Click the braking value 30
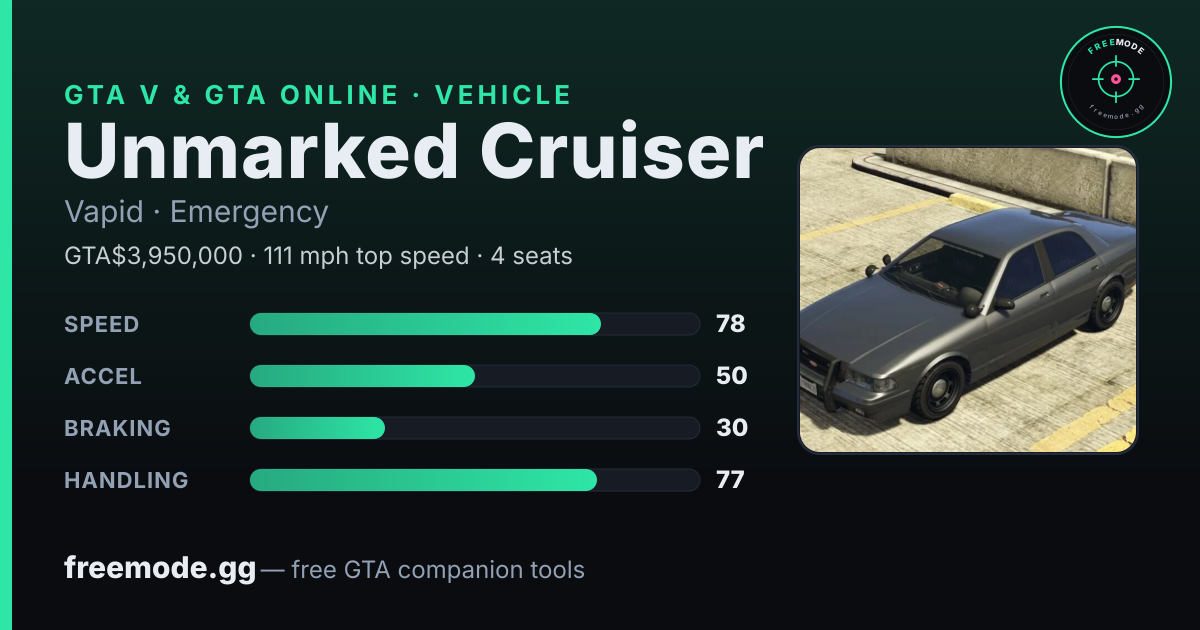The height and width of the screenshot is (630, 1200). point(732,428)
